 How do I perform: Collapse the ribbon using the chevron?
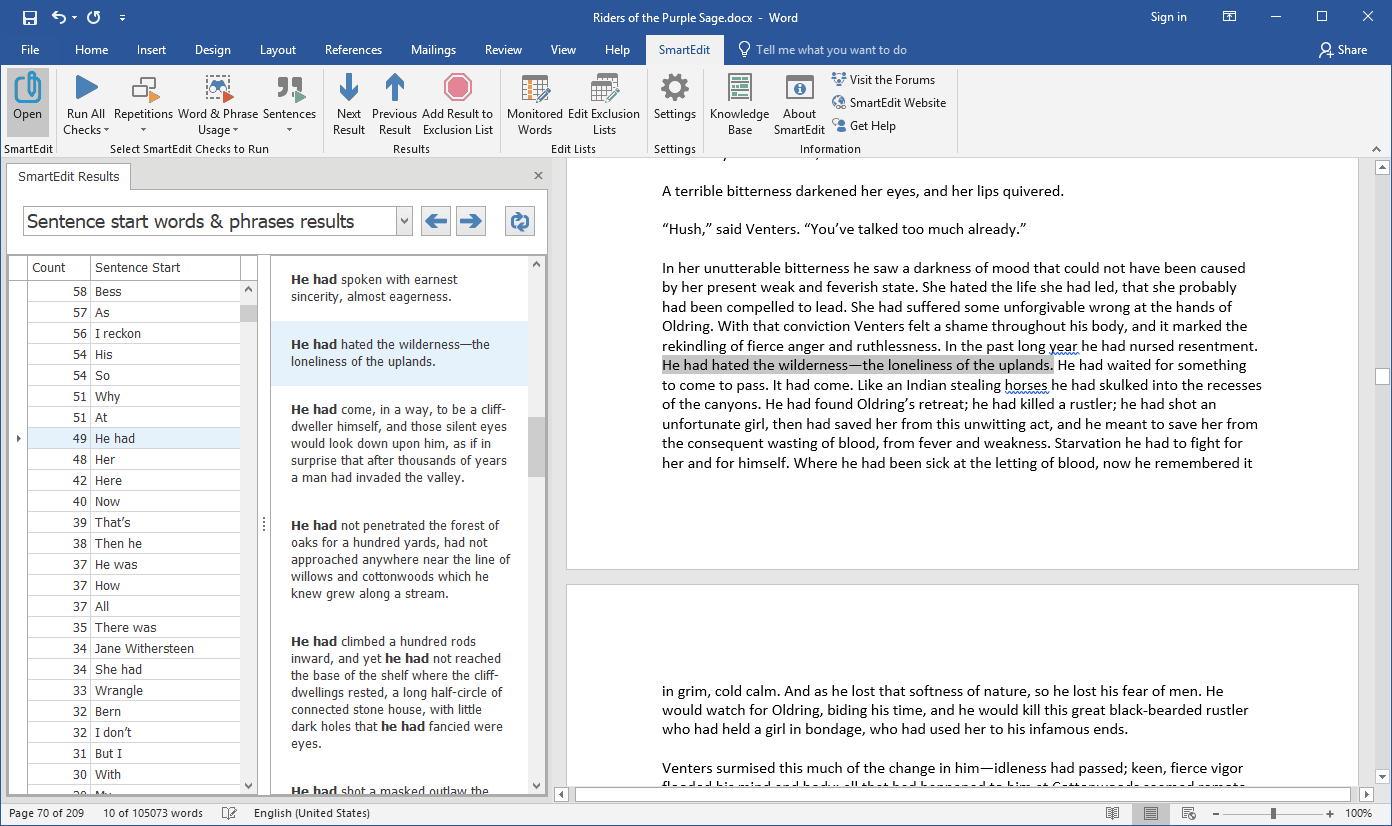click(1376, 148)
